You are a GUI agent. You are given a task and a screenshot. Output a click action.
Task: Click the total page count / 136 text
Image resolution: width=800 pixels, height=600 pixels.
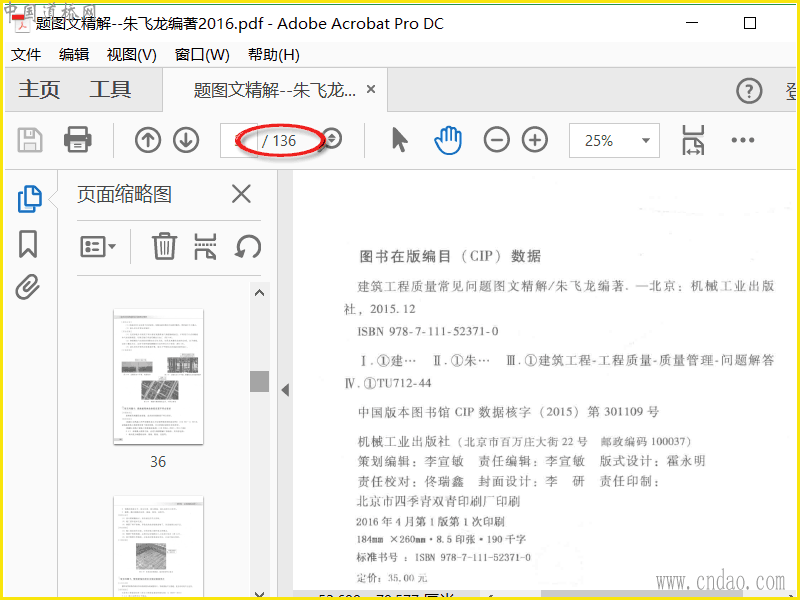pos(279,140)
